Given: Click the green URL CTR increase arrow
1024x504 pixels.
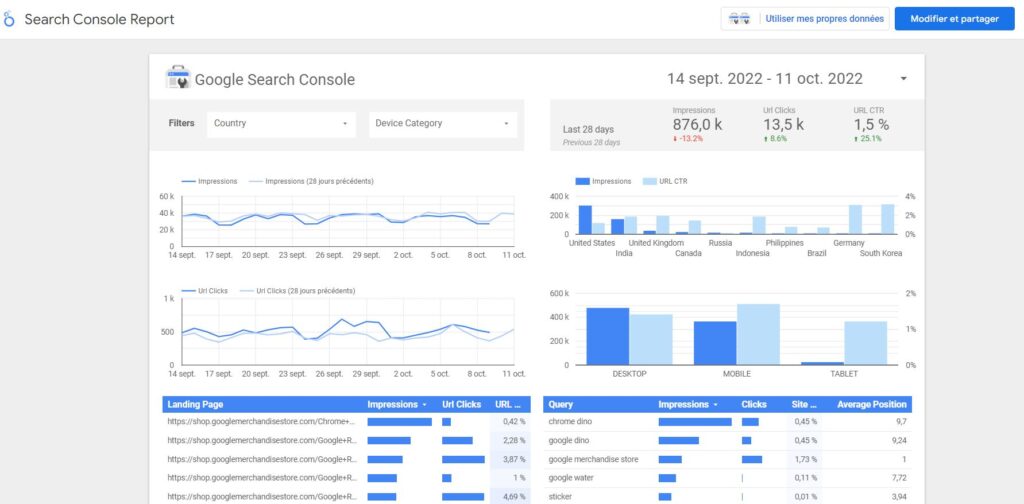Looking at the screenshot, I should 856,139.
